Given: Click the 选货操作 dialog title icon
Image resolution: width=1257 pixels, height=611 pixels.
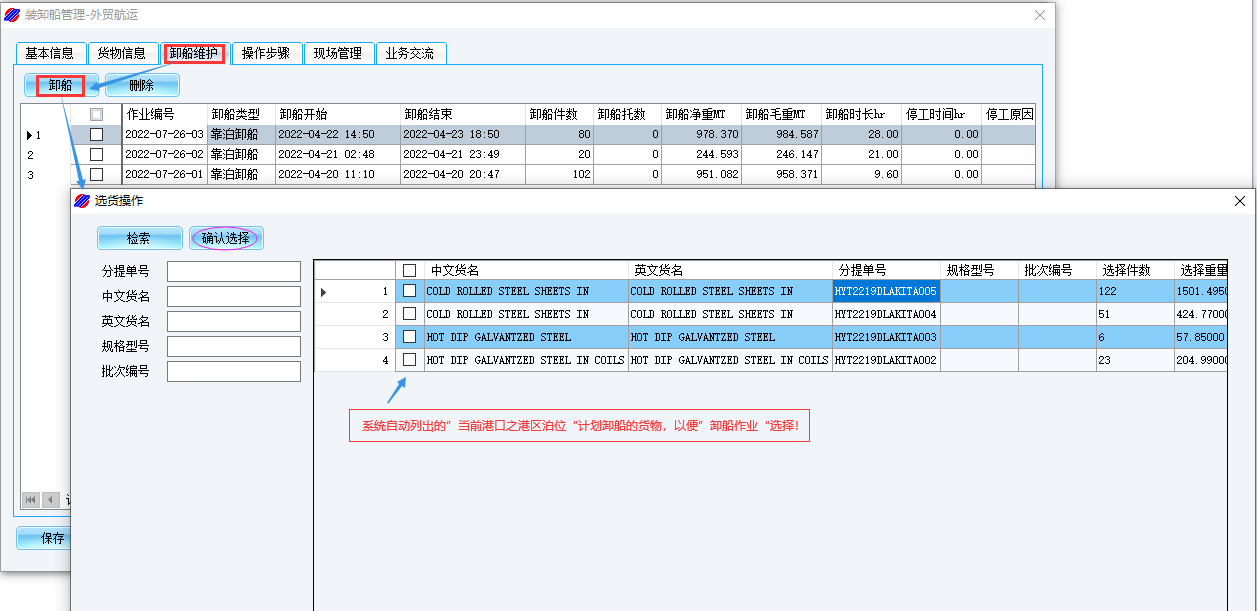Looking at the screenshot, I should click(83, 201).
